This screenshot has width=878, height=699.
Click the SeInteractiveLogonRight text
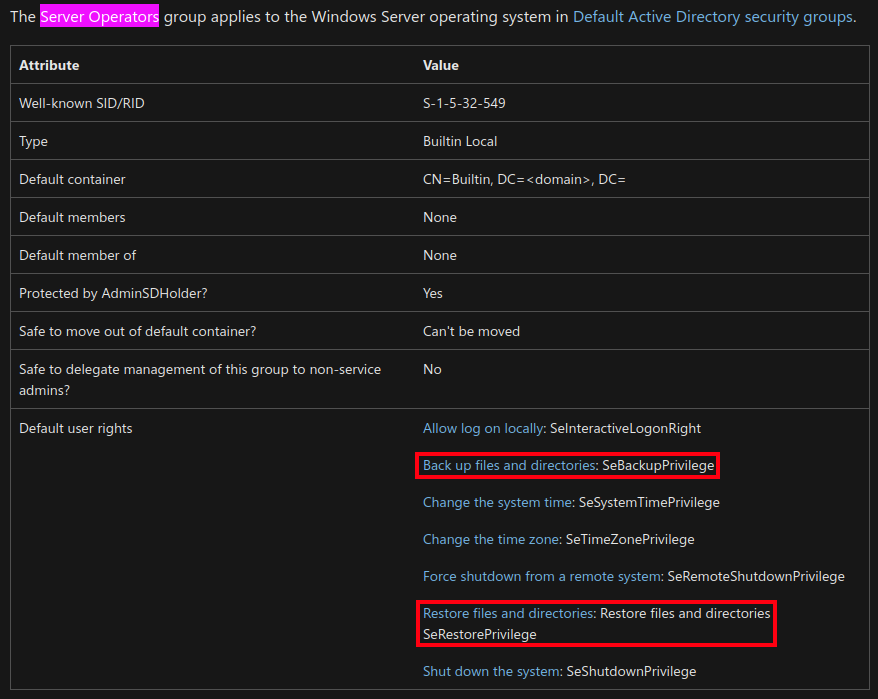pyautogui.click(x=625, y=428)
